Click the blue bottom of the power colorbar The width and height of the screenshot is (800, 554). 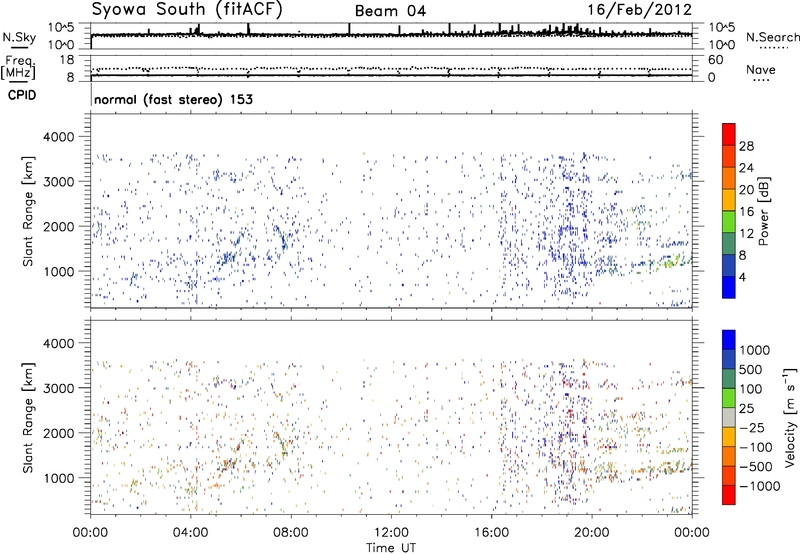pos(729,287)
